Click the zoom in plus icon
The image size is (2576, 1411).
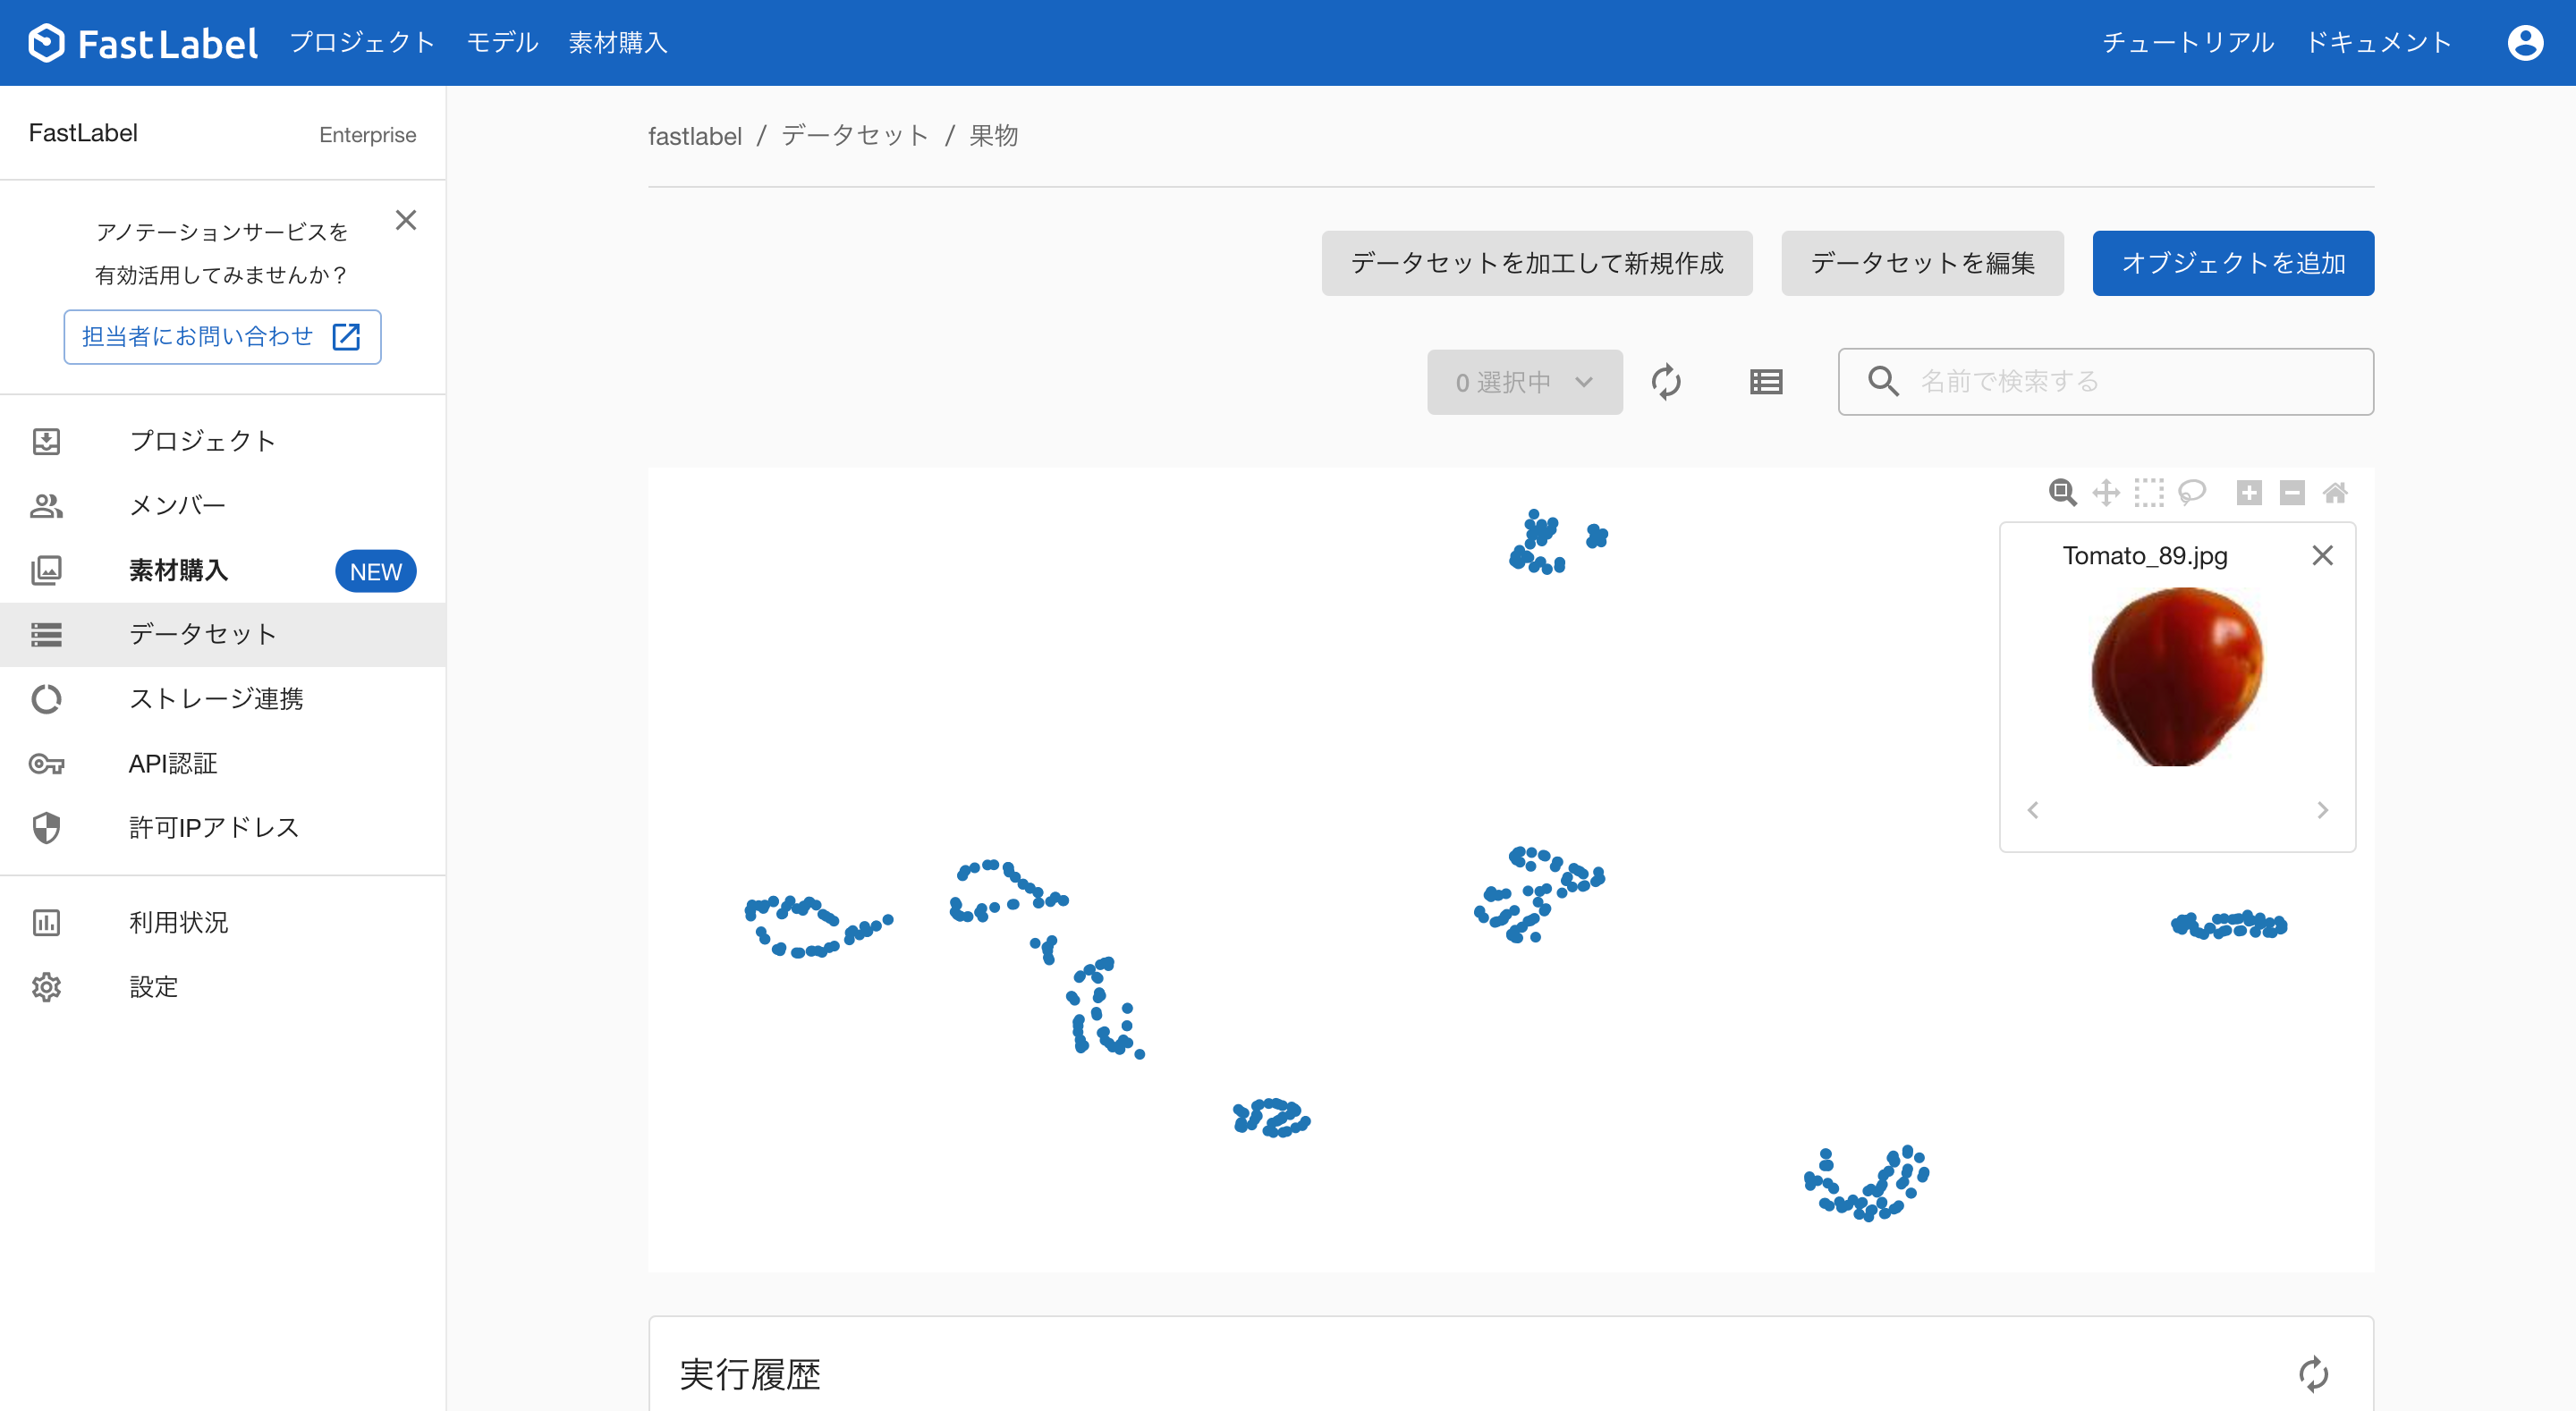(2249, 492)
